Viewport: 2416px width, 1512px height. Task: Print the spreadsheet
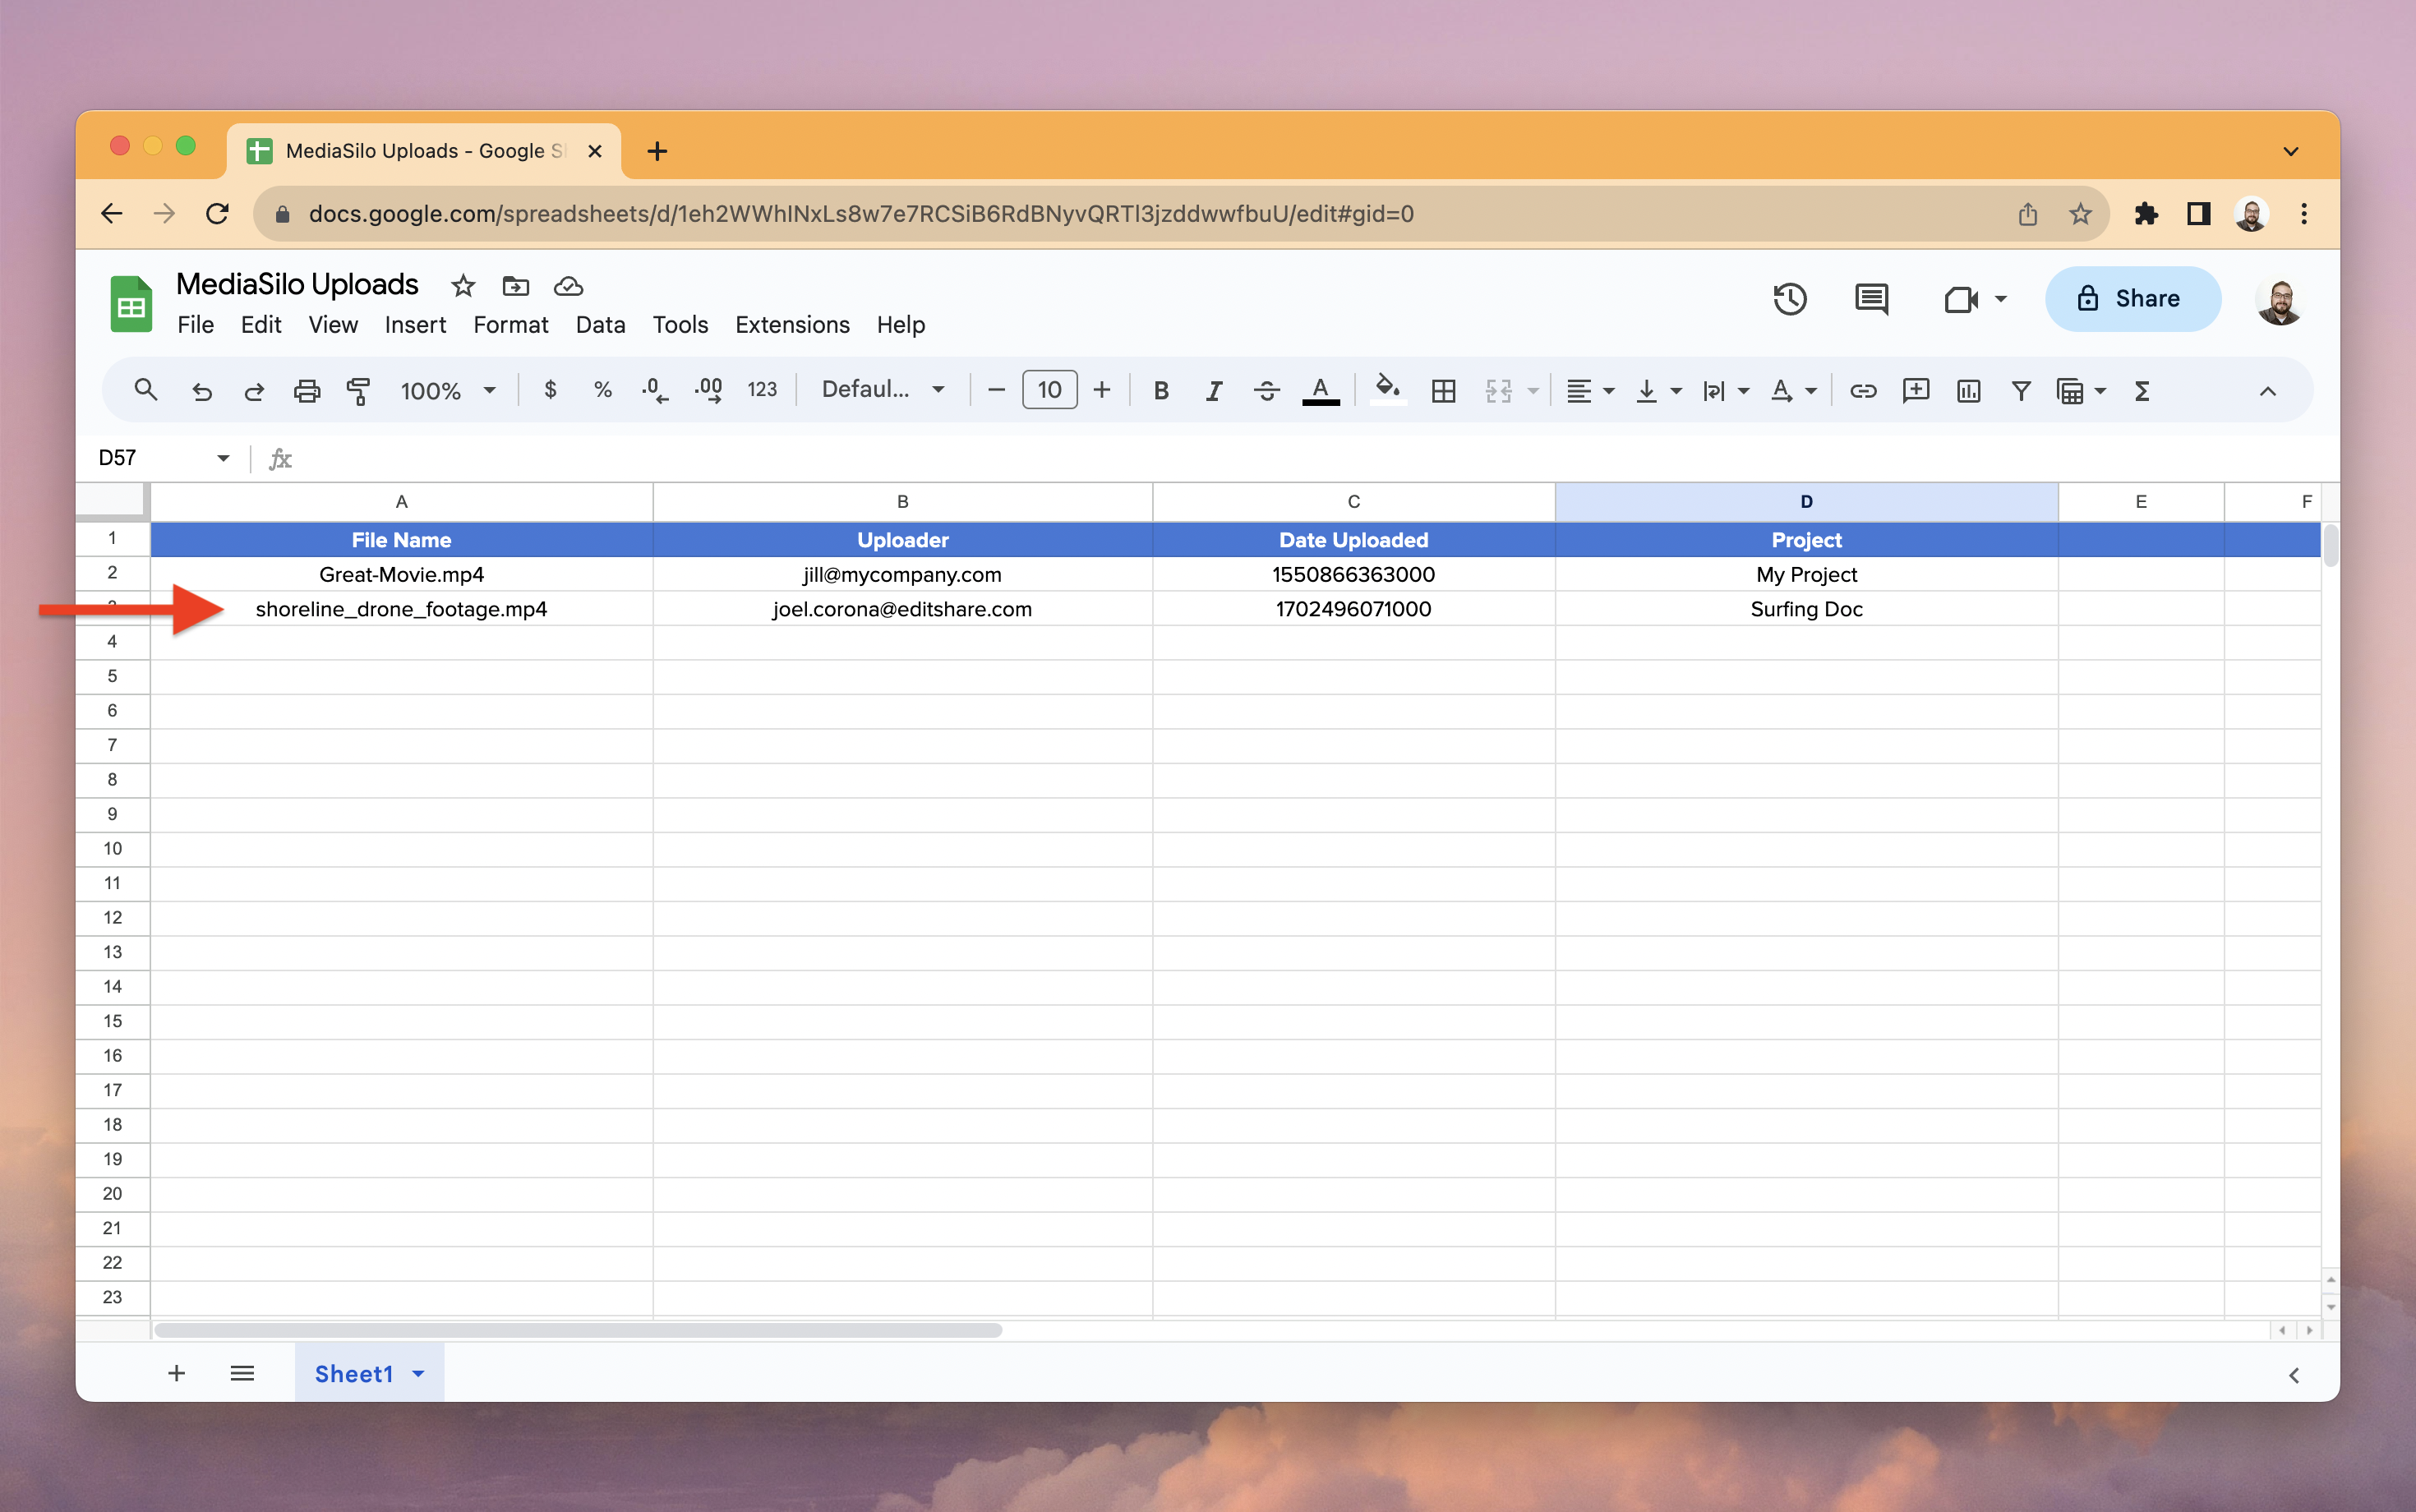(307, 391)
